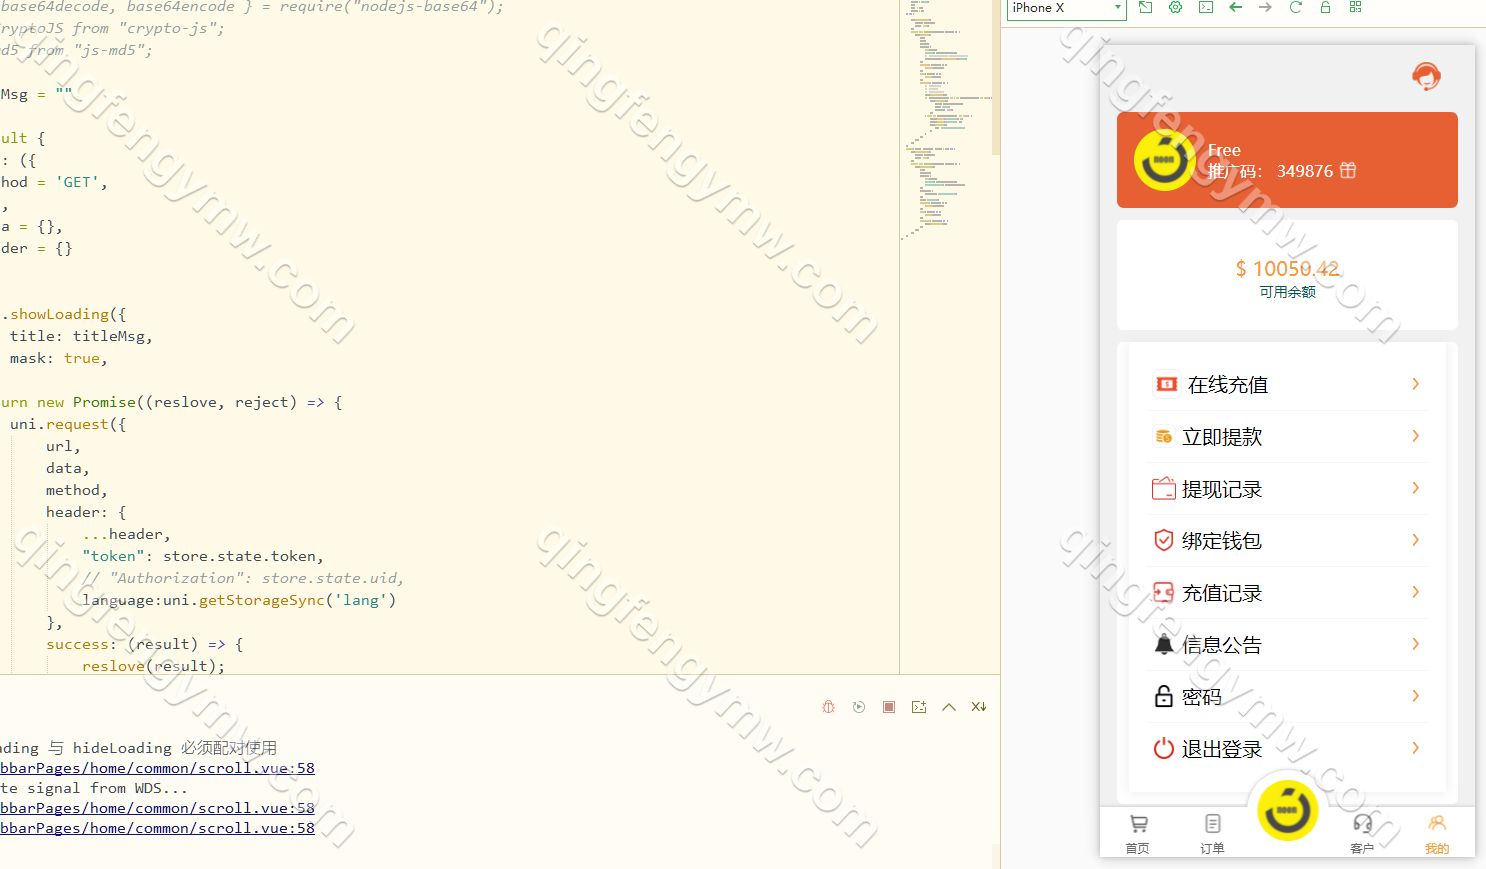Click the '"token": store.state.token,' line
The width and height of the screenshot is (1486, 869).
[203, 556]
